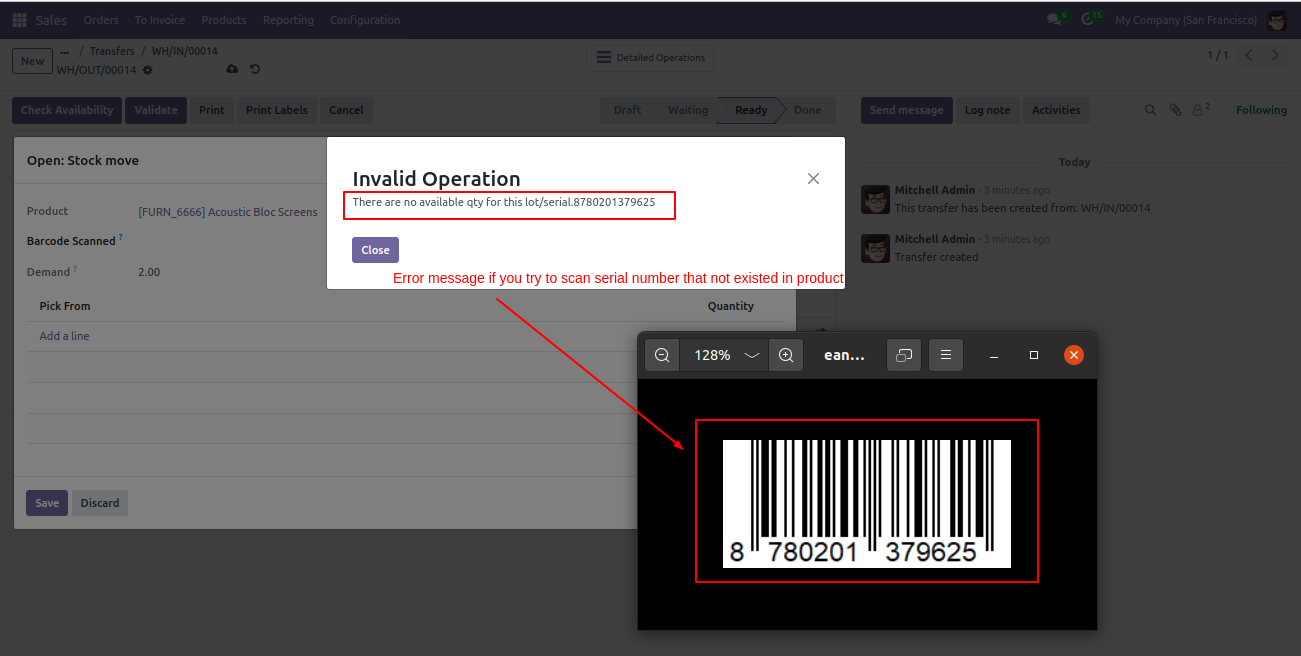
Task: Maximize the image viewer window
Action: coord(1034,355)
